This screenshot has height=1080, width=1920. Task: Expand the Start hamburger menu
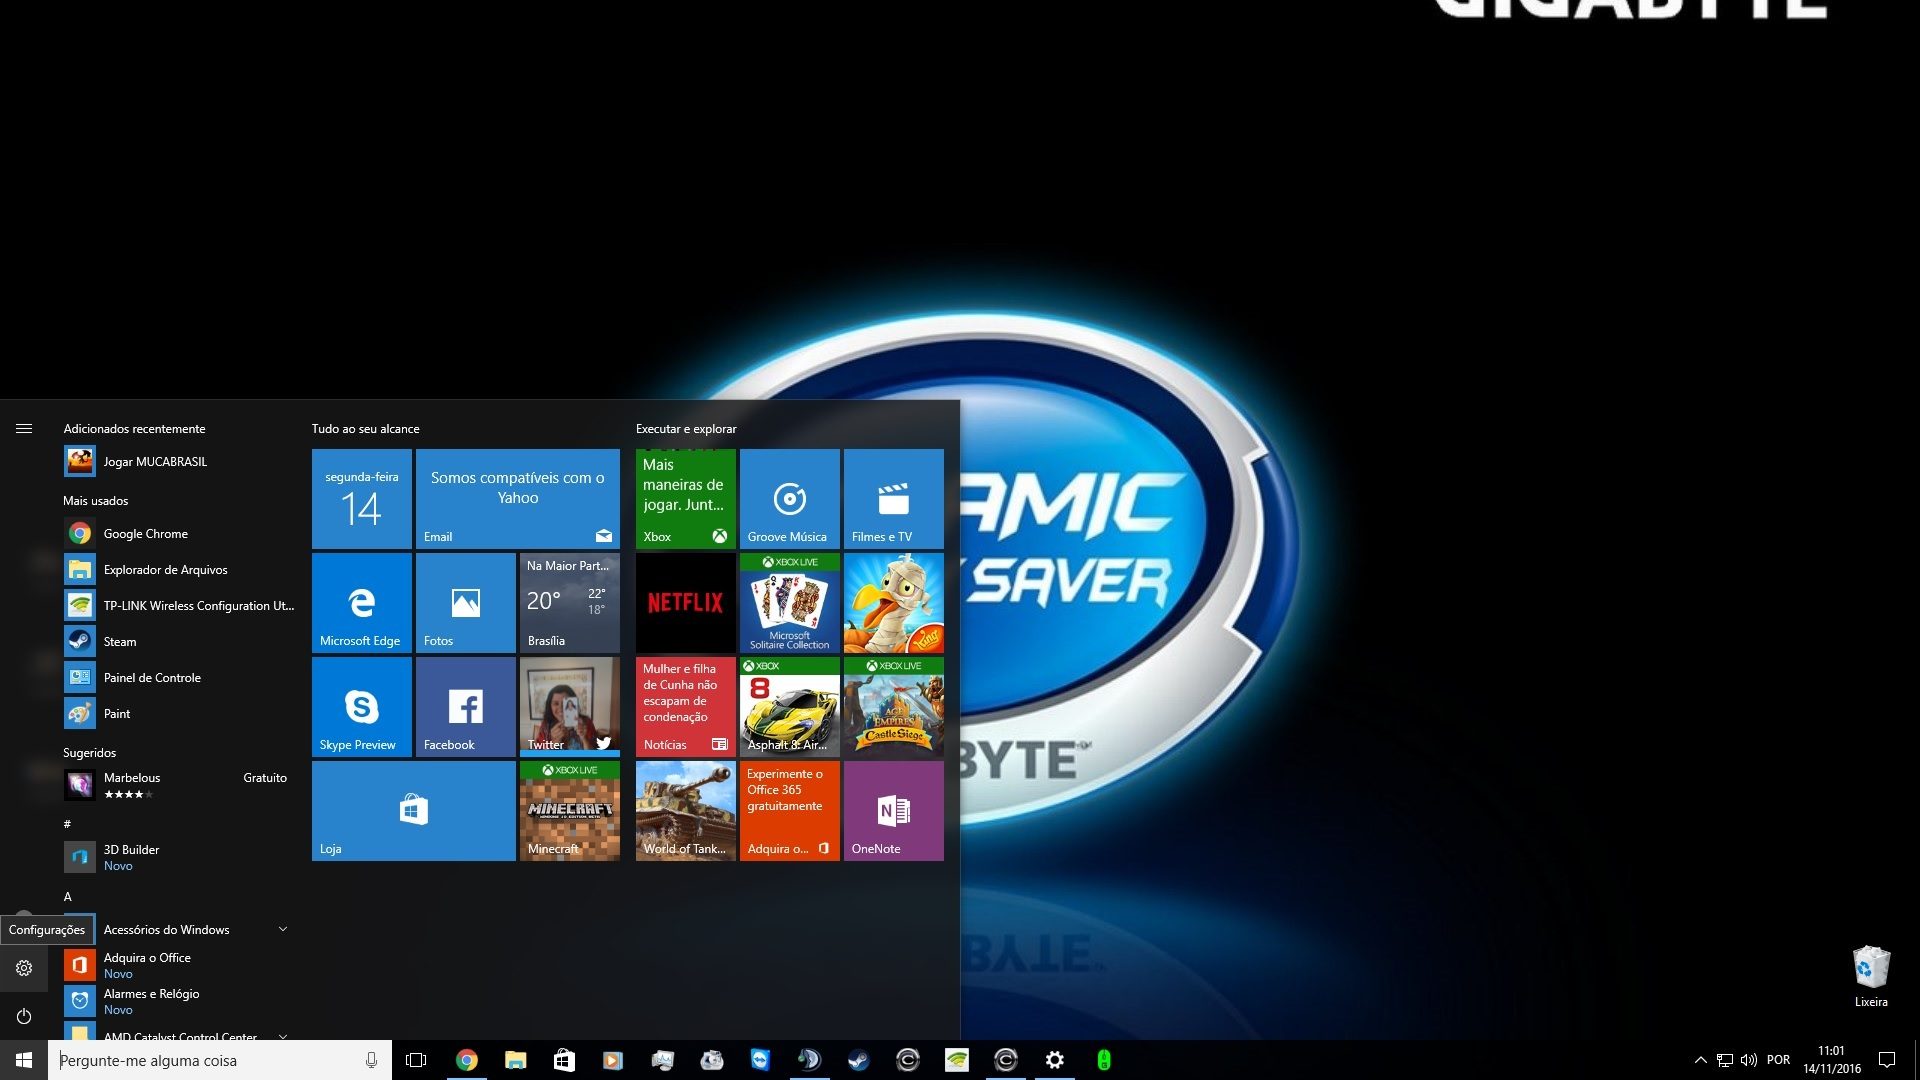pos(24,428)
